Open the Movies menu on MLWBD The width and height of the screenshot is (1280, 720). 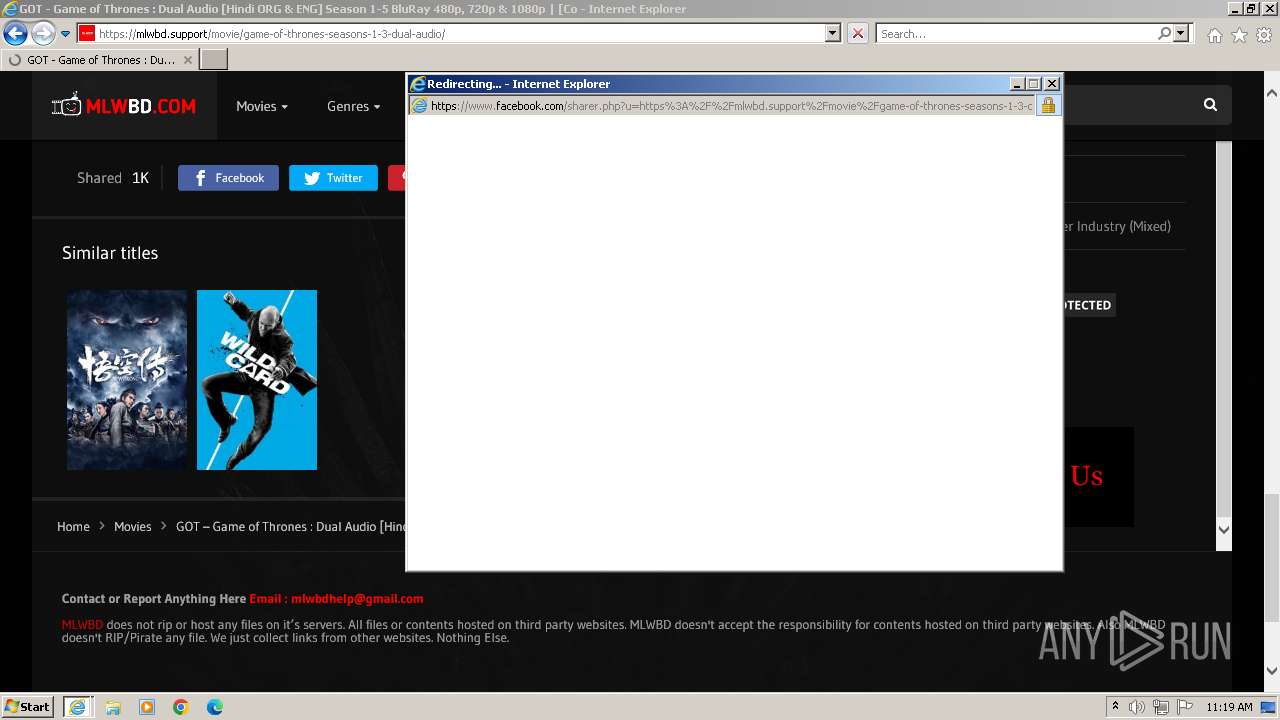[x=262, y=106]
